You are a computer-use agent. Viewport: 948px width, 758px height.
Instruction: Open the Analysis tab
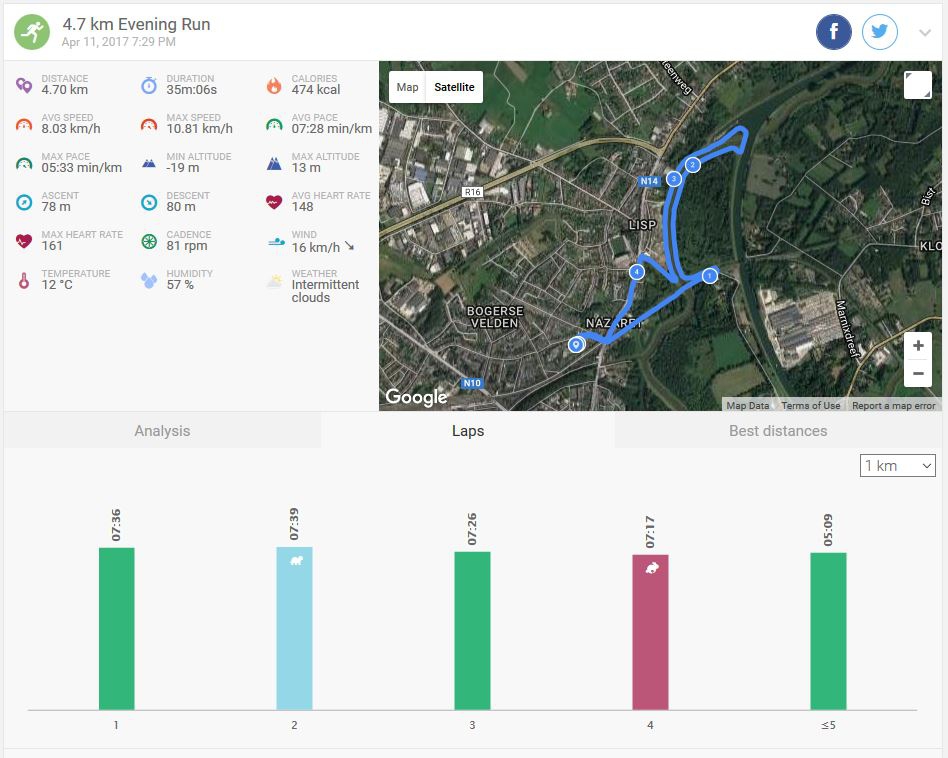point(162,431)
